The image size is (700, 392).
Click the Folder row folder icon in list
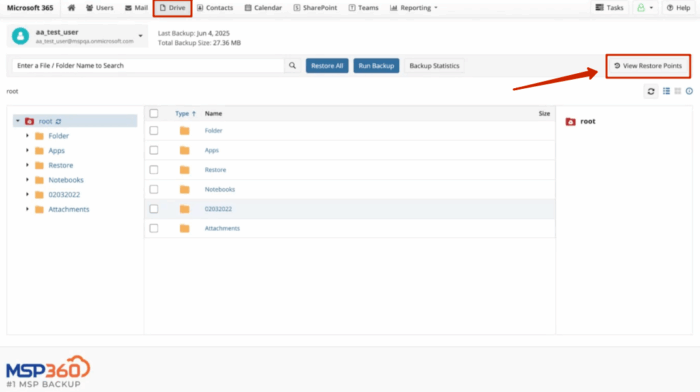184,131
